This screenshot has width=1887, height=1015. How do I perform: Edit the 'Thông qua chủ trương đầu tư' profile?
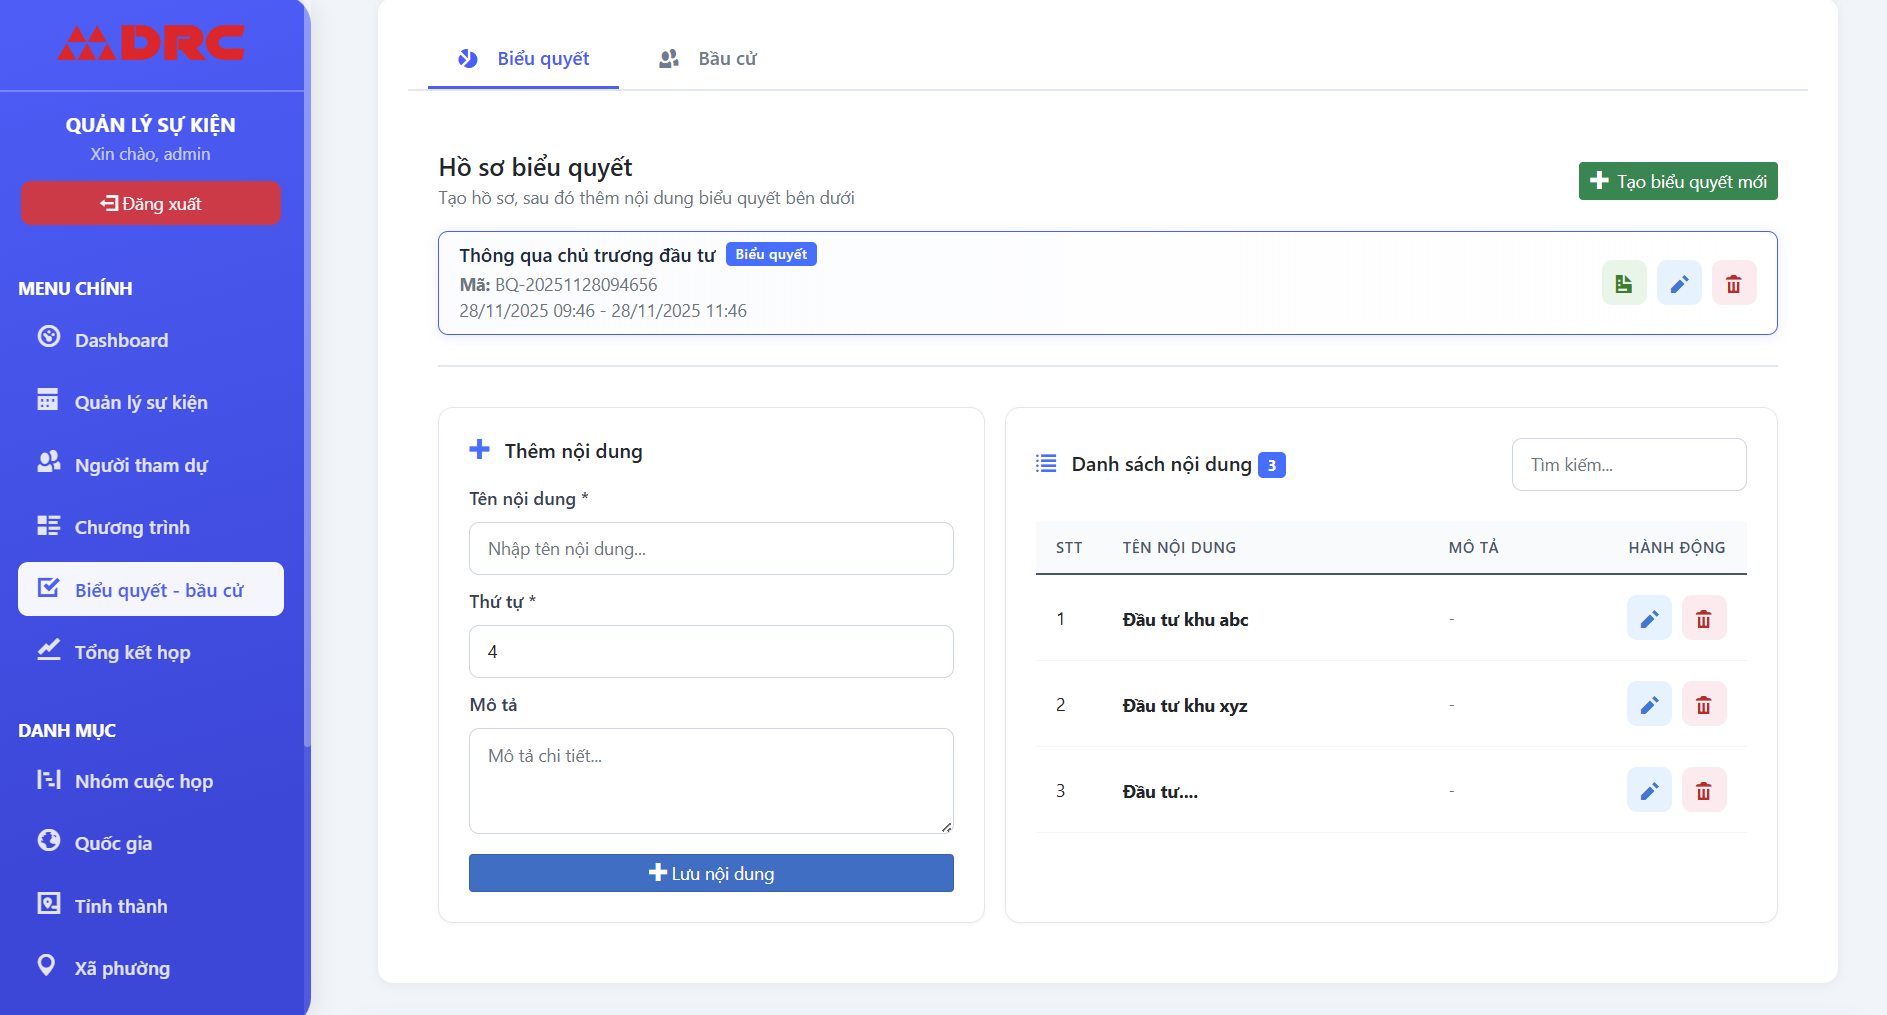click(x=1679, y=284)
